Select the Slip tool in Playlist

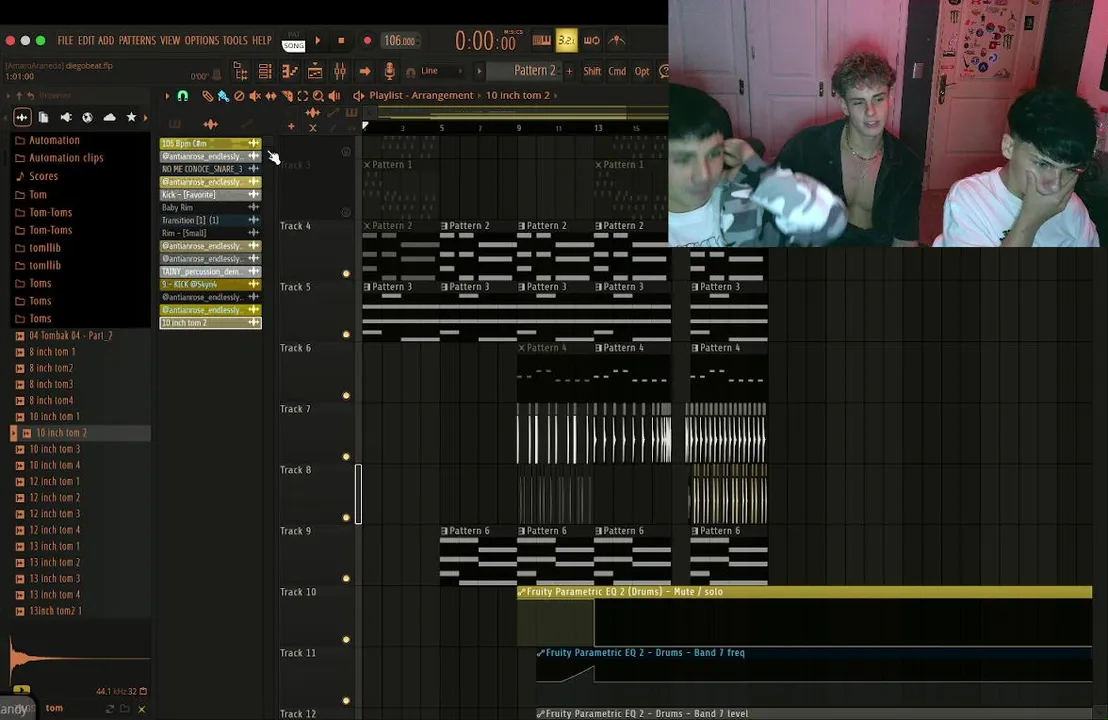point(271,95)
